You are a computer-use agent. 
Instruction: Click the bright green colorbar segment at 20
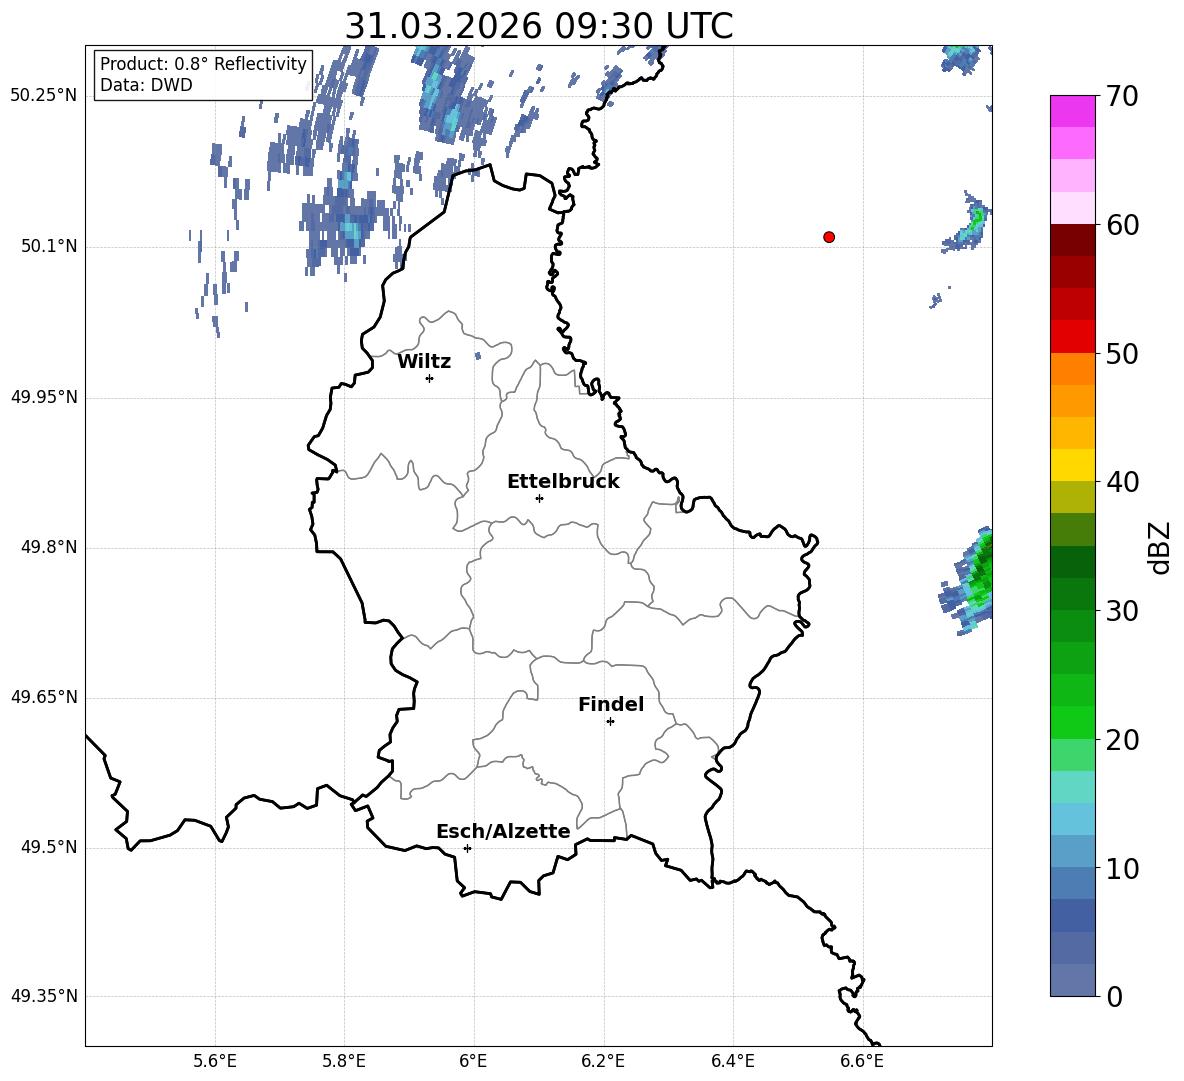(1073, 722)
